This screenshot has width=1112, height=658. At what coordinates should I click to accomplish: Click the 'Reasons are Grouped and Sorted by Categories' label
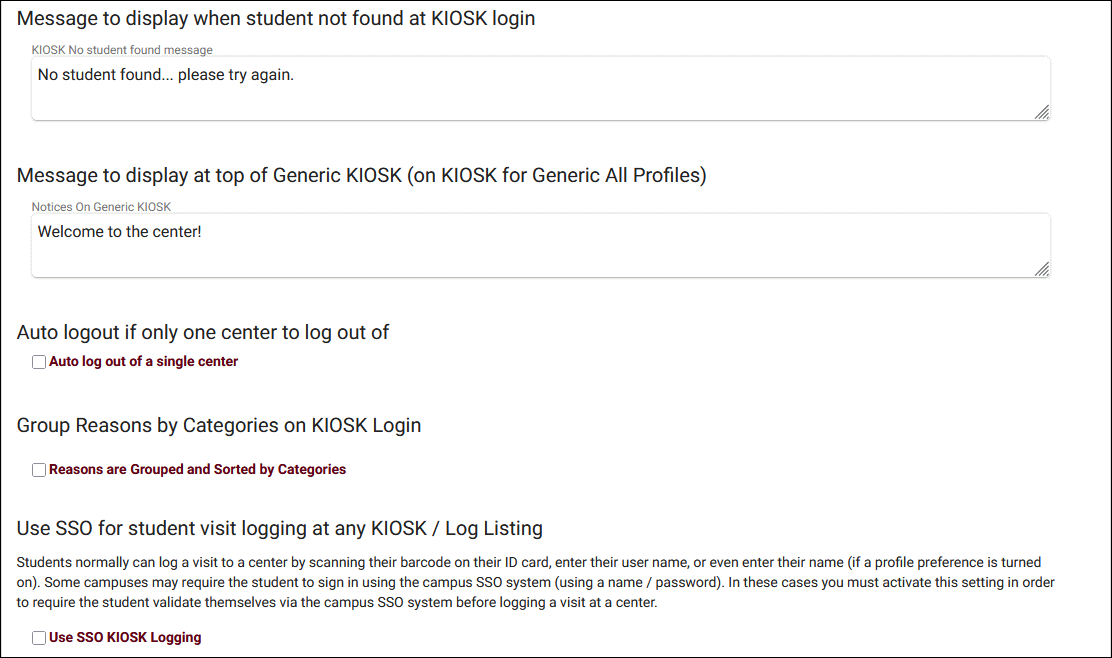(197, 470)
